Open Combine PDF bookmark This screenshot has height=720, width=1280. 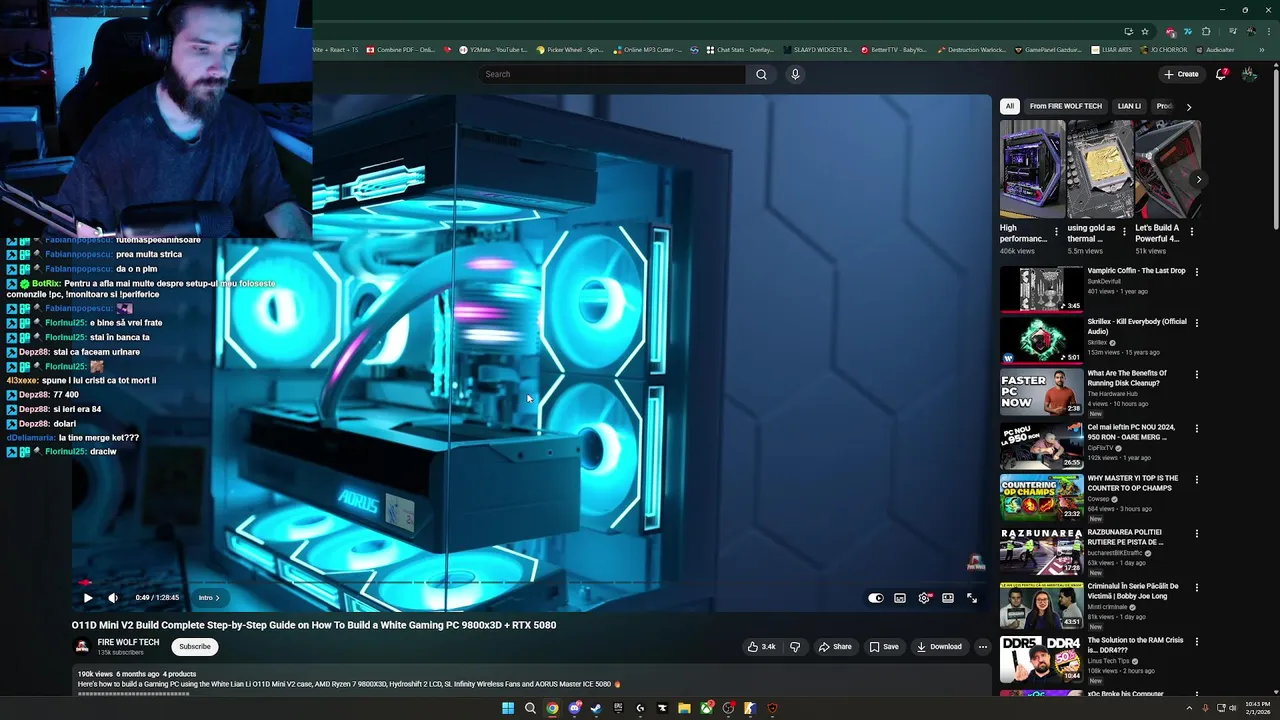tap(401, 49)
